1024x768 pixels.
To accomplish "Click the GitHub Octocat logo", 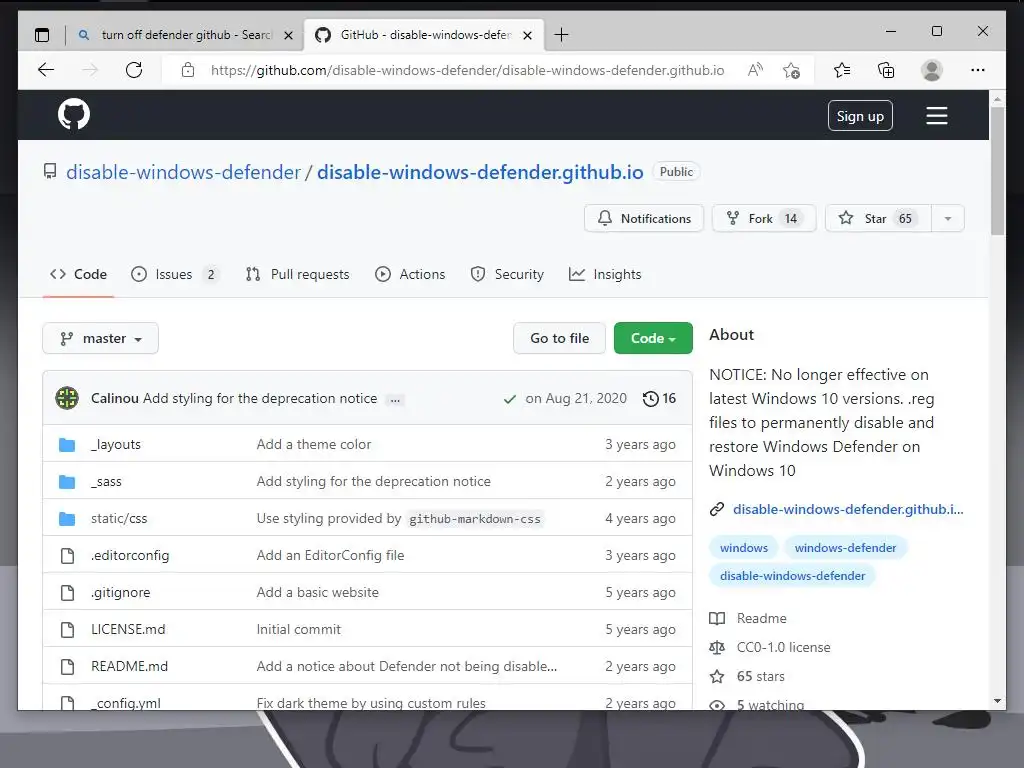I will (x=74, y=115).
